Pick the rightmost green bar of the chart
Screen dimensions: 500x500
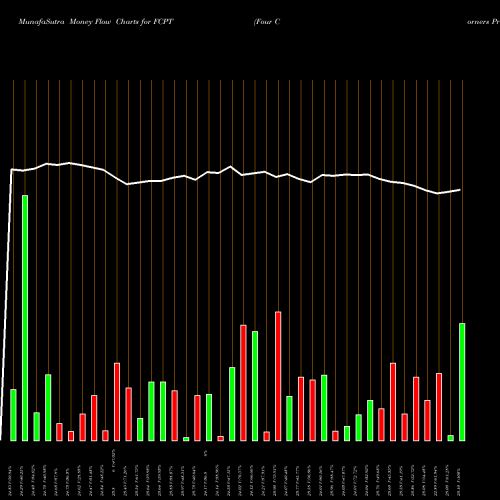click(x=462, y=382)
